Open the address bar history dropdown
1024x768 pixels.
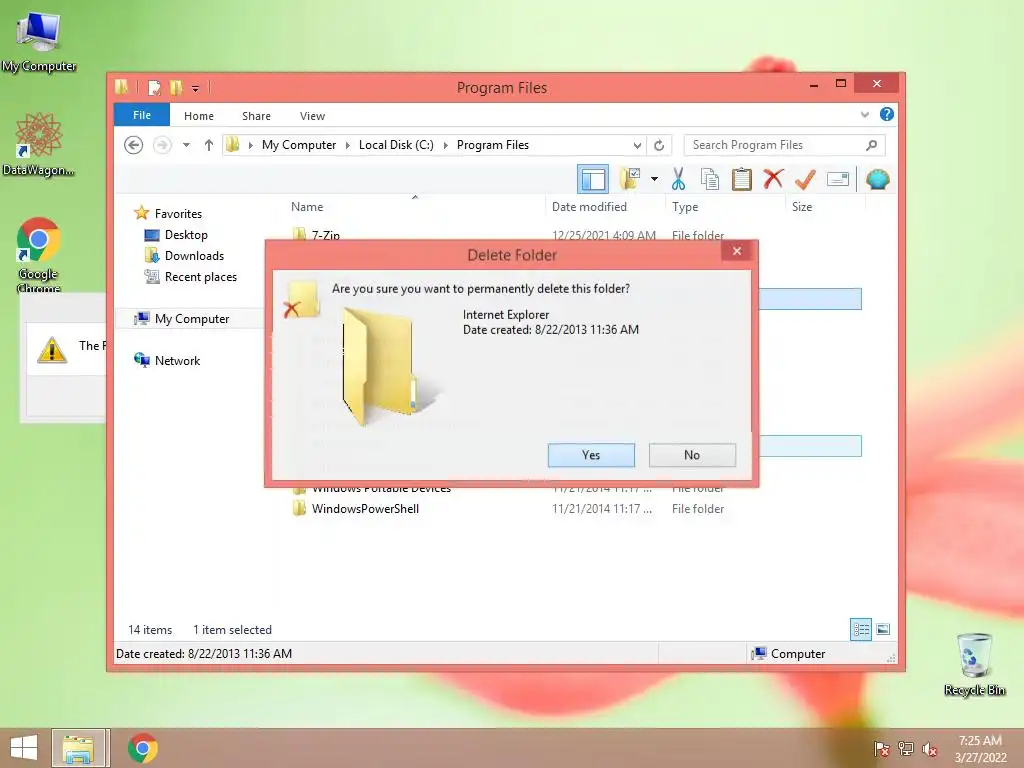[637, 145]
